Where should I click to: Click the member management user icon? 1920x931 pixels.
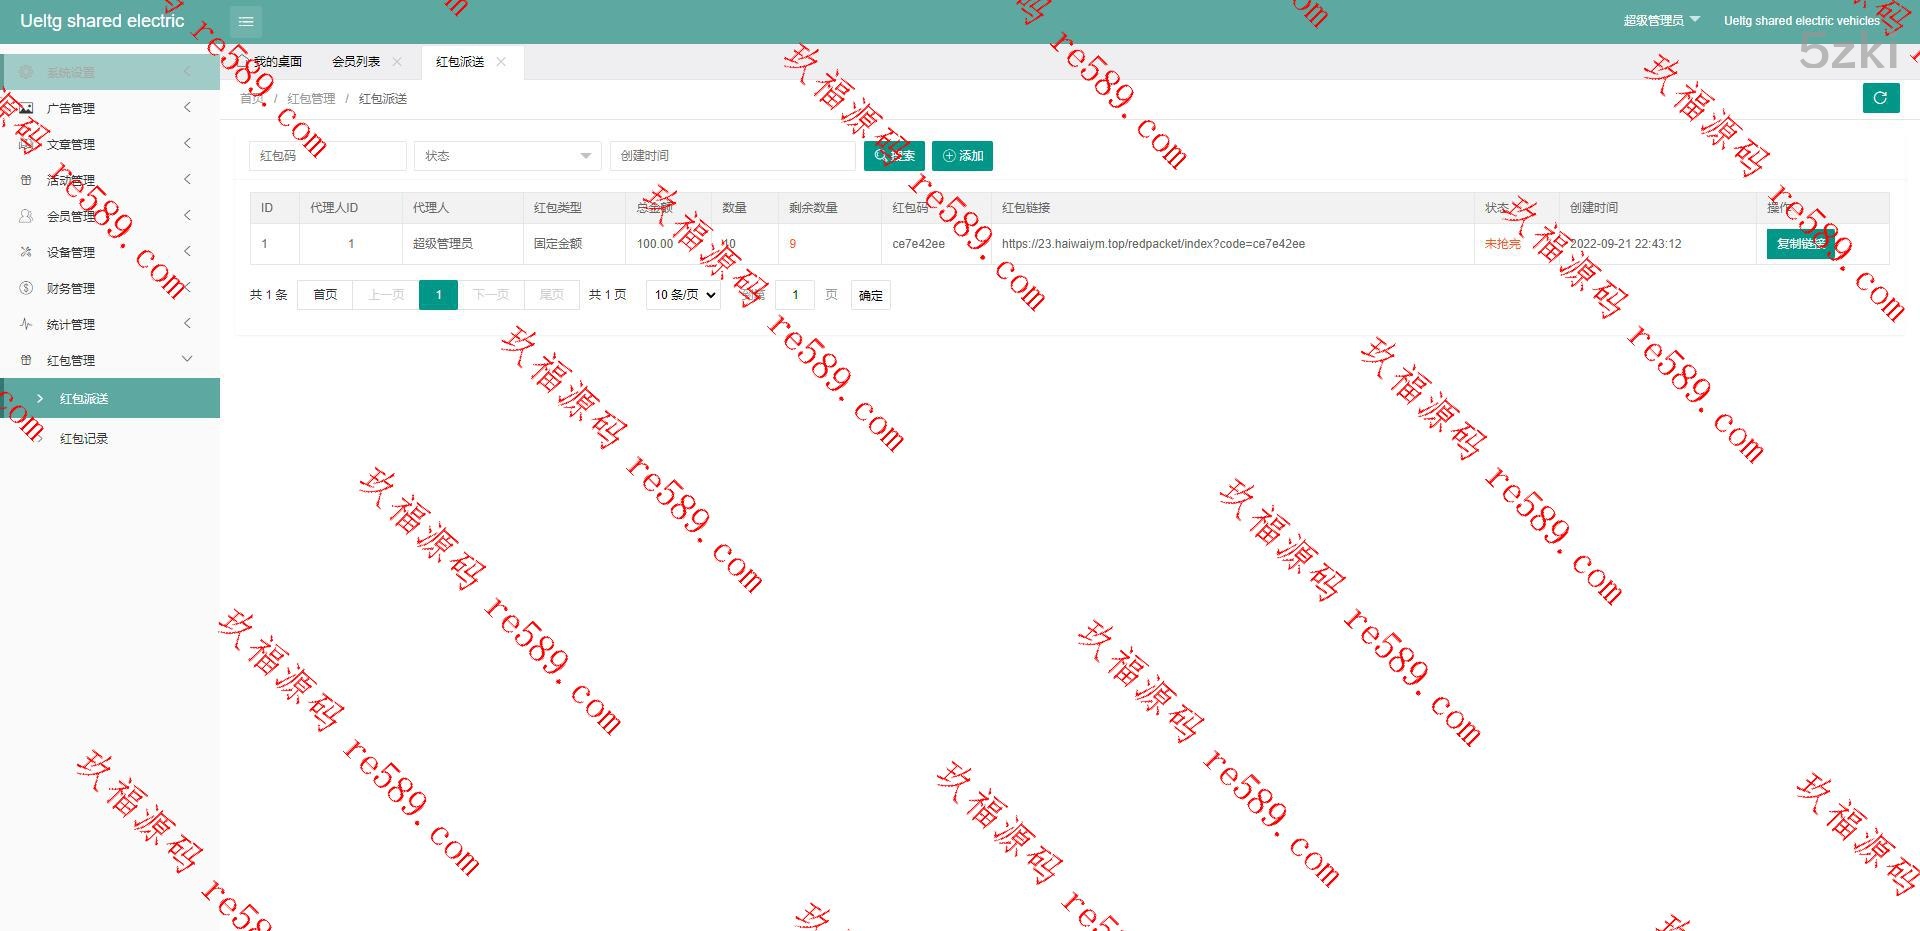coord(27,216)
